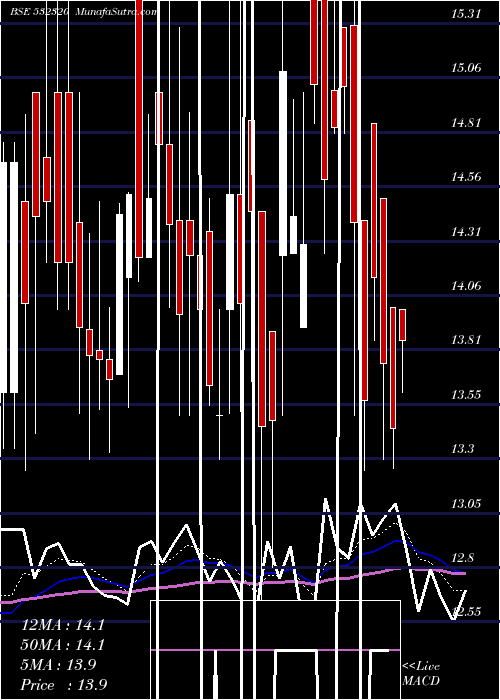This screenshot has height=700, width=500.
Task: Click the 13.55 price axis label
Action: [467, 395]
